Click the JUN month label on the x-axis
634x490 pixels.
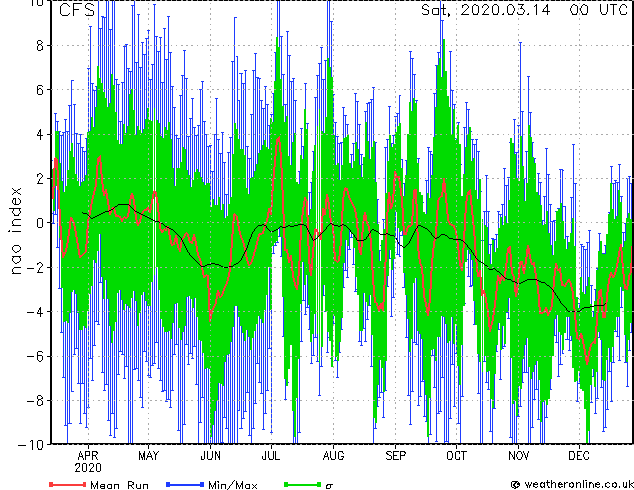pyautogui.click(x=210, y=456)
